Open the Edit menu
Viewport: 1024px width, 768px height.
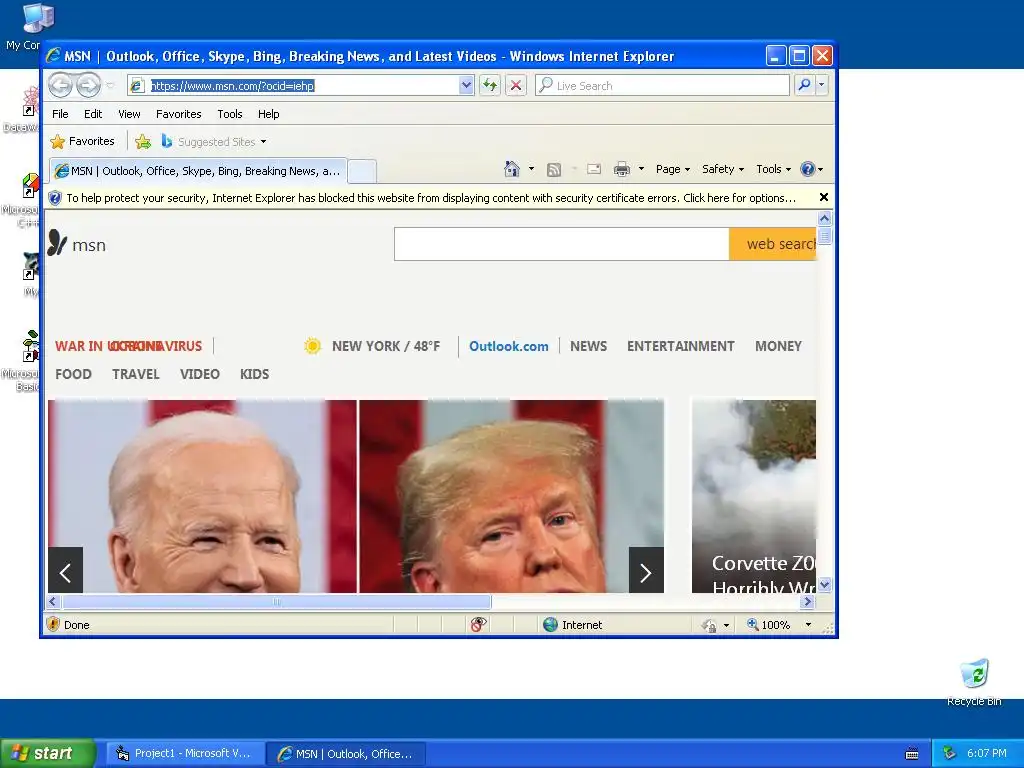tap(93, 114)
